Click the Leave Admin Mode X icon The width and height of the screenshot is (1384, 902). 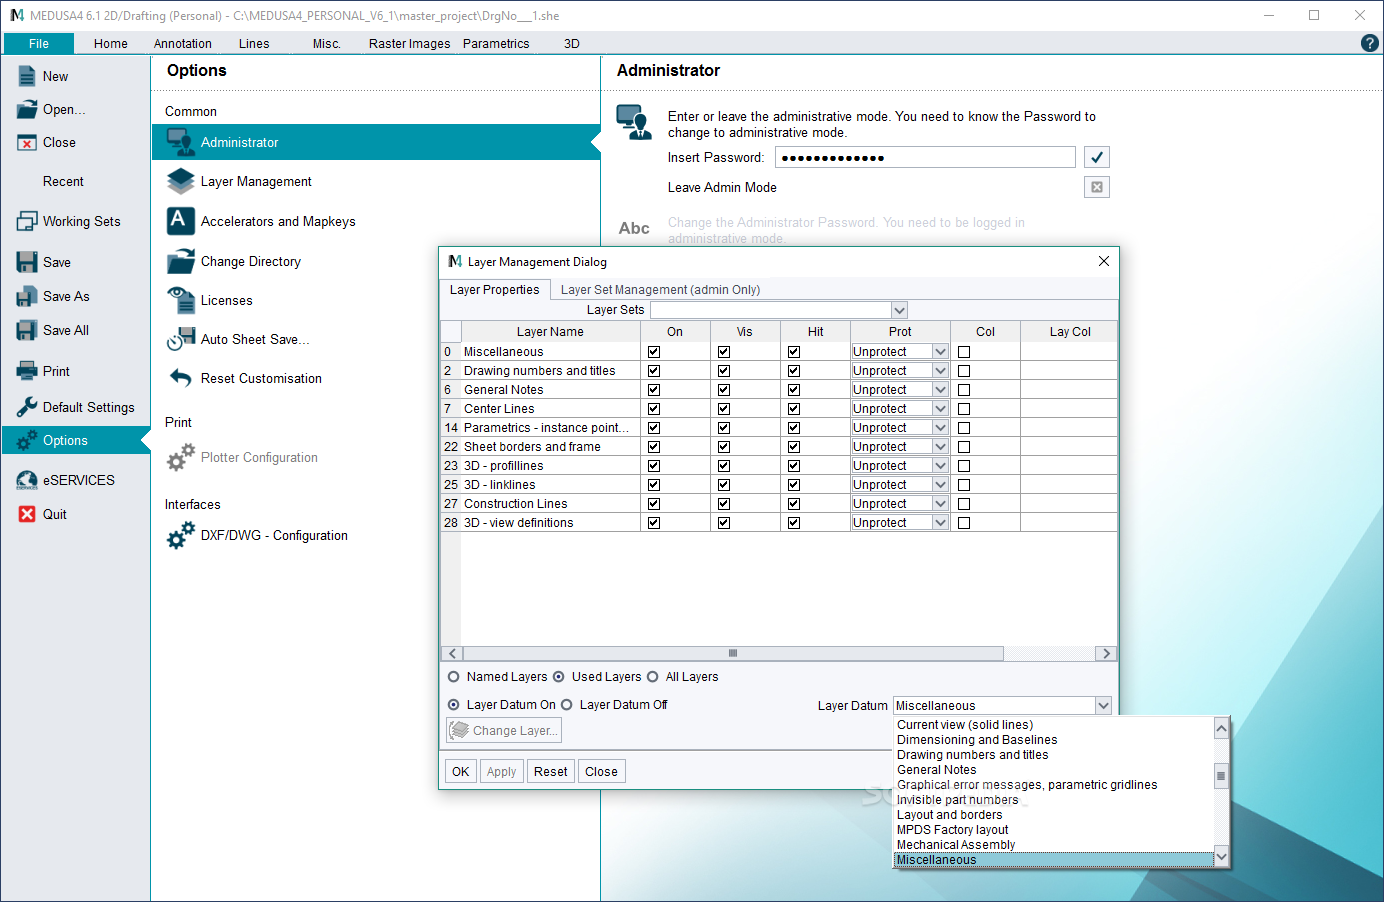click(x=1097, y=187)
